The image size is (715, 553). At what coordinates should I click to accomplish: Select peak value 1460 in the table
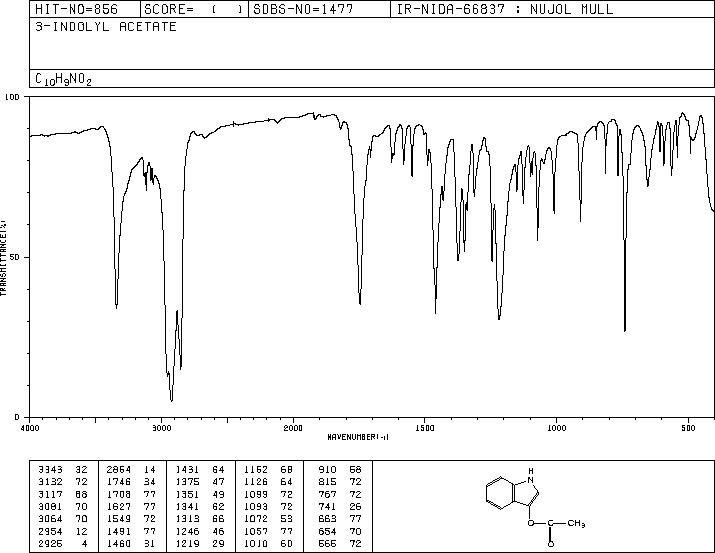(119, 544)
